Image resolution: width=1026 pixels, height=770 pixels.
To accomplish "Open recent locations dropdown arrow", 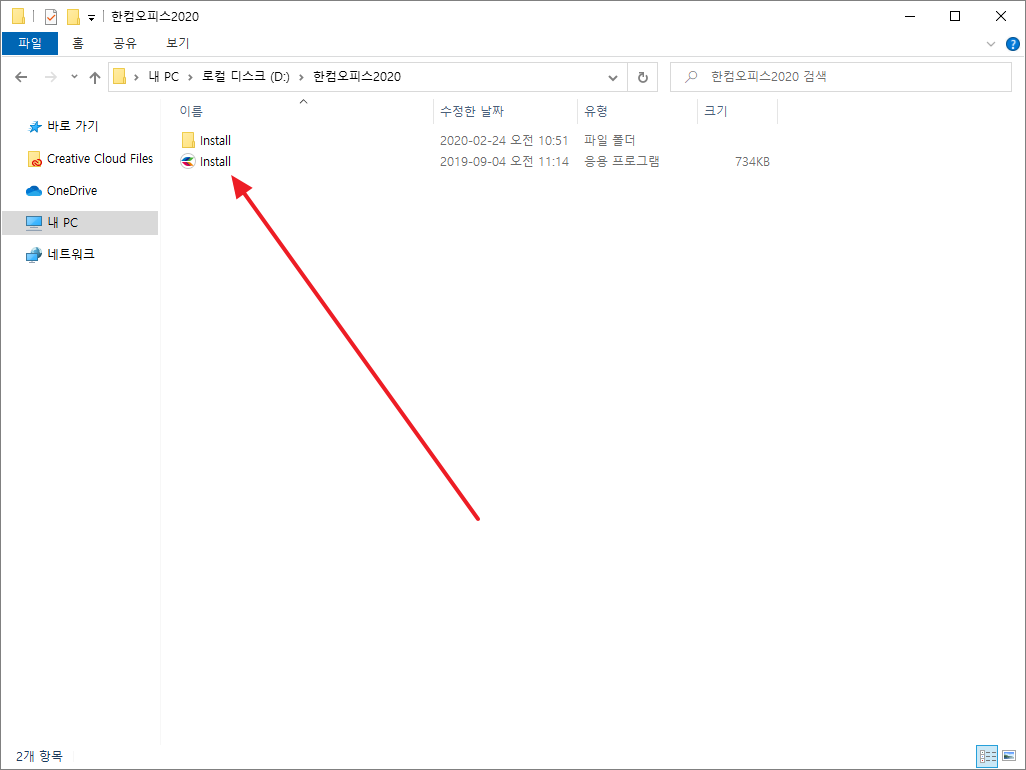I will [74, 77].
